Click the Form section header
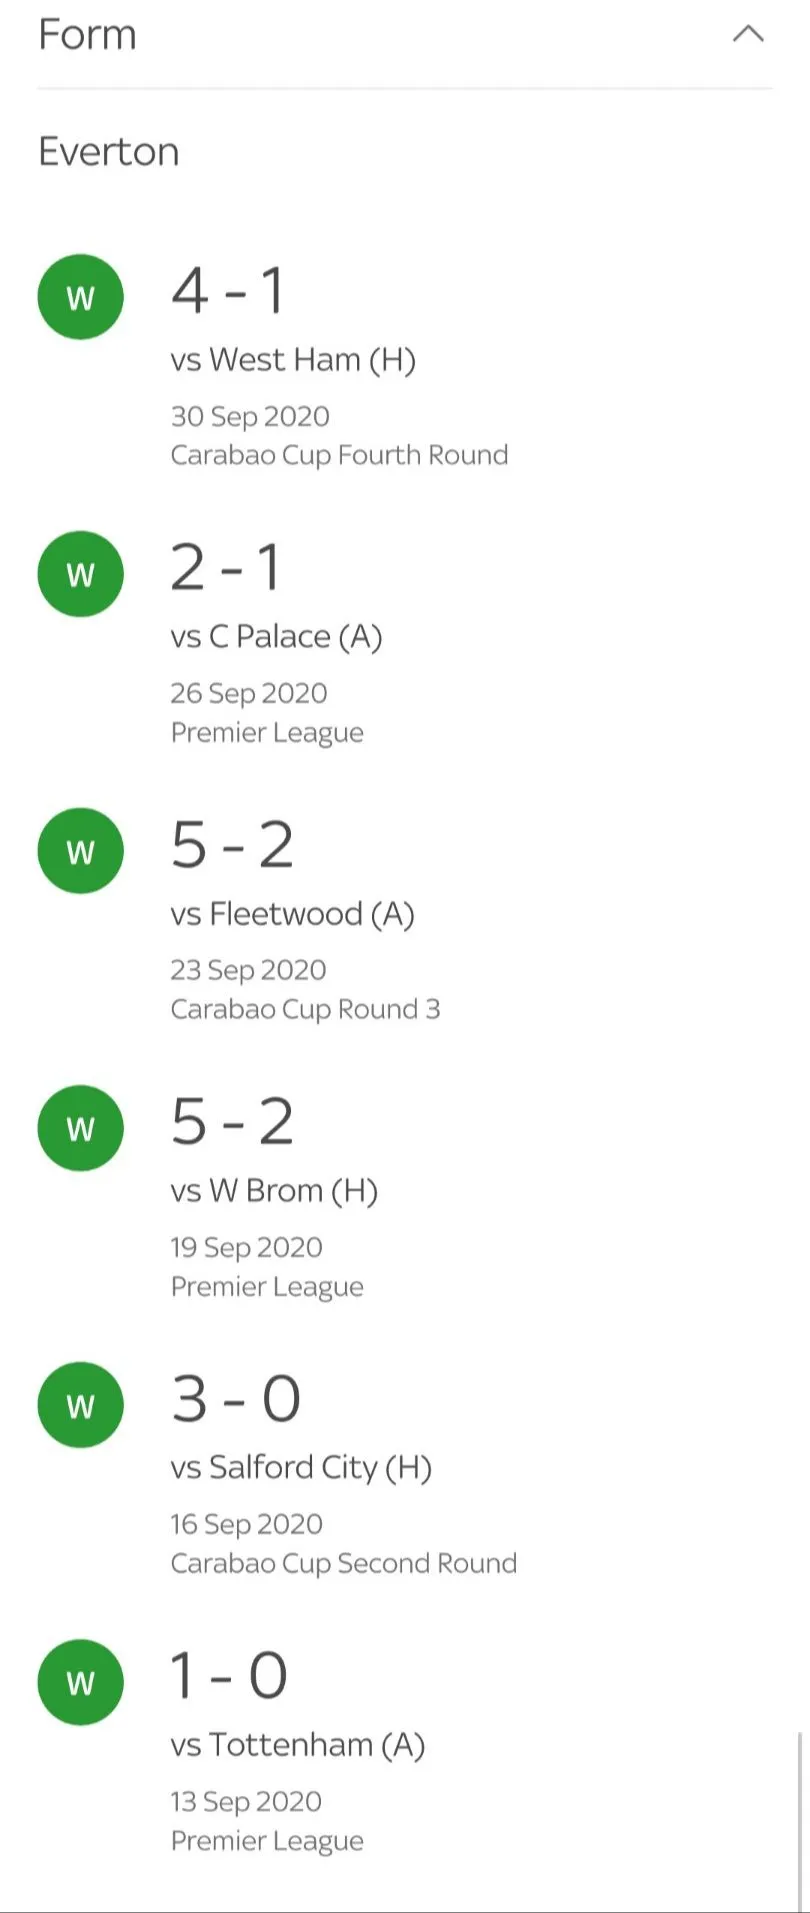This screenshot has height=1913, width=810. pos(88,35)
